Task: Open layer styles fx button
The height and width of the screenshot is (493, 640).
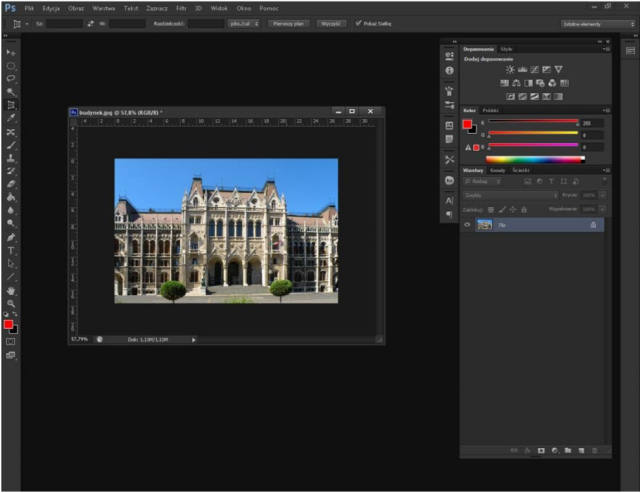Action: point(527,450)
